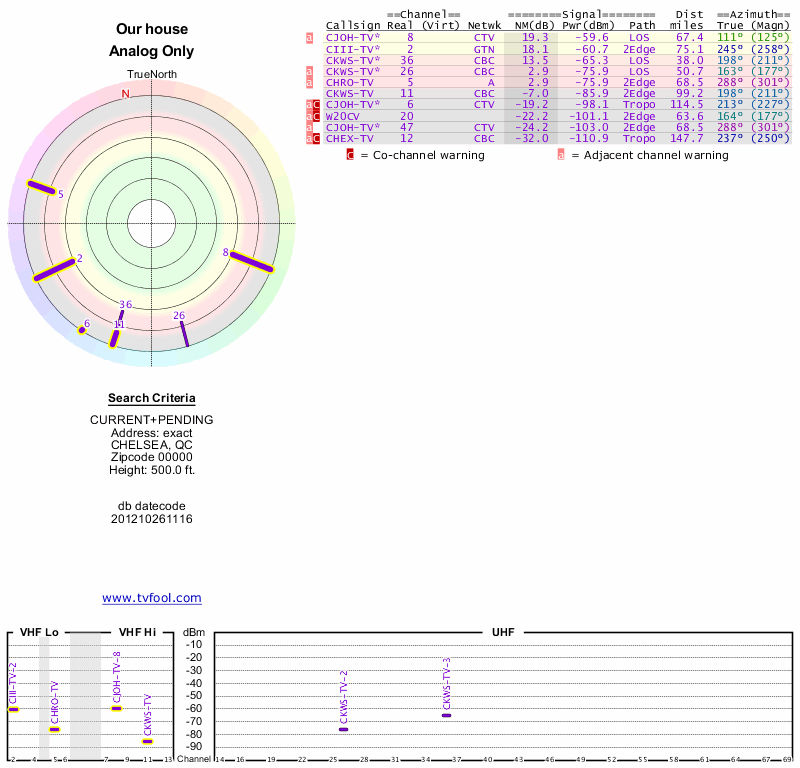800x768 pixels.
Task: Click adjacent channel warning icon beside CJOH-TV channel 8
Action: point(310,37)
